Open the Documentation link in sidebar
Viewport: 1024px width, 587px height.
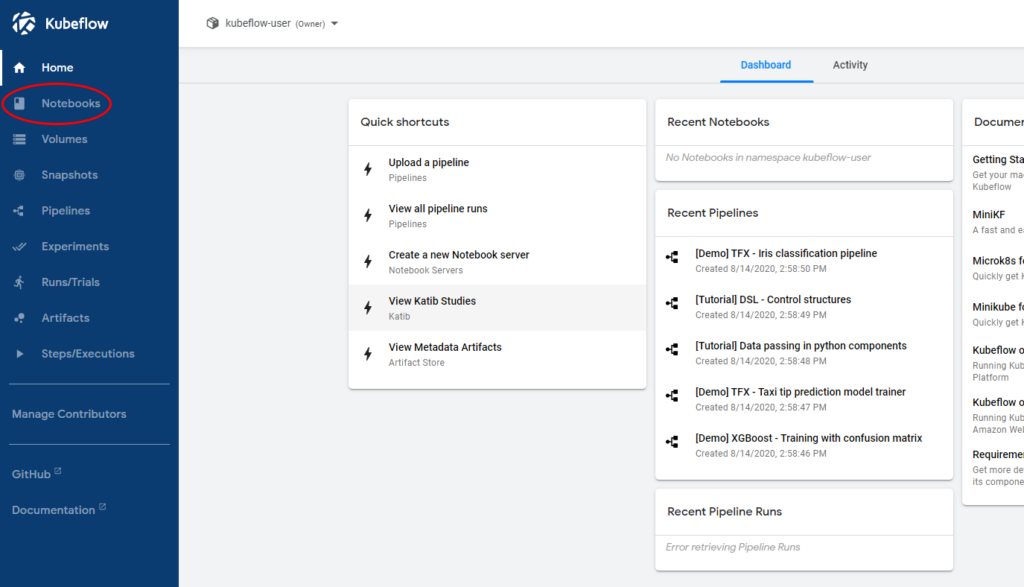tap(54, 510)
